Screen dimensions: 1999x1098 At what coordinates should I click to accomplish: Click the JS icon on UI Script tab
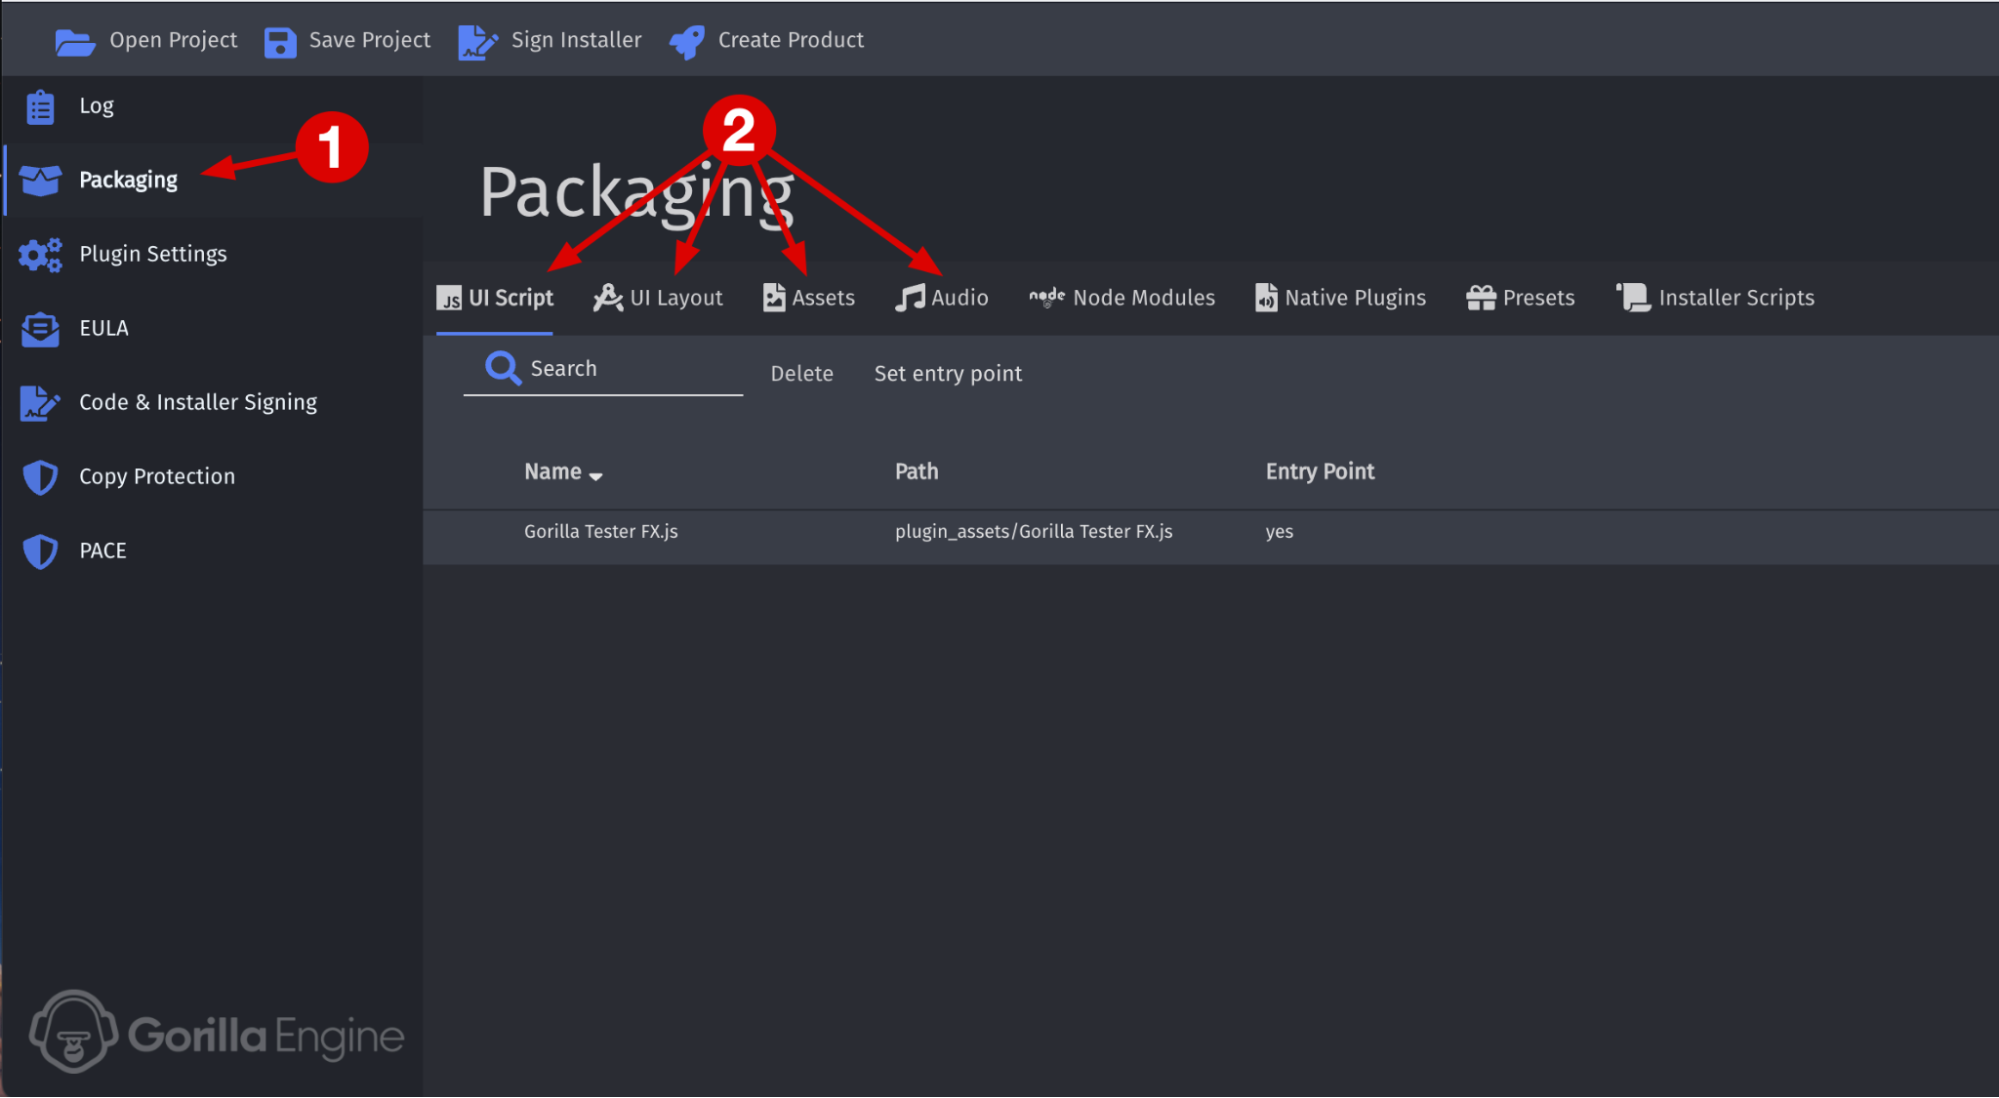click(x=449, y=298)
